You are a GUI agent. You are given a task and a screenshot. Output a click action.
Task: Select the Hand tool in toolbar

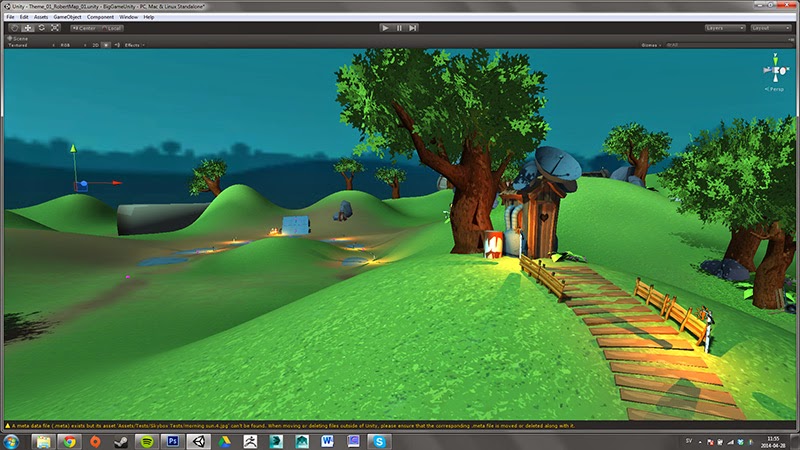pos(14,28)
